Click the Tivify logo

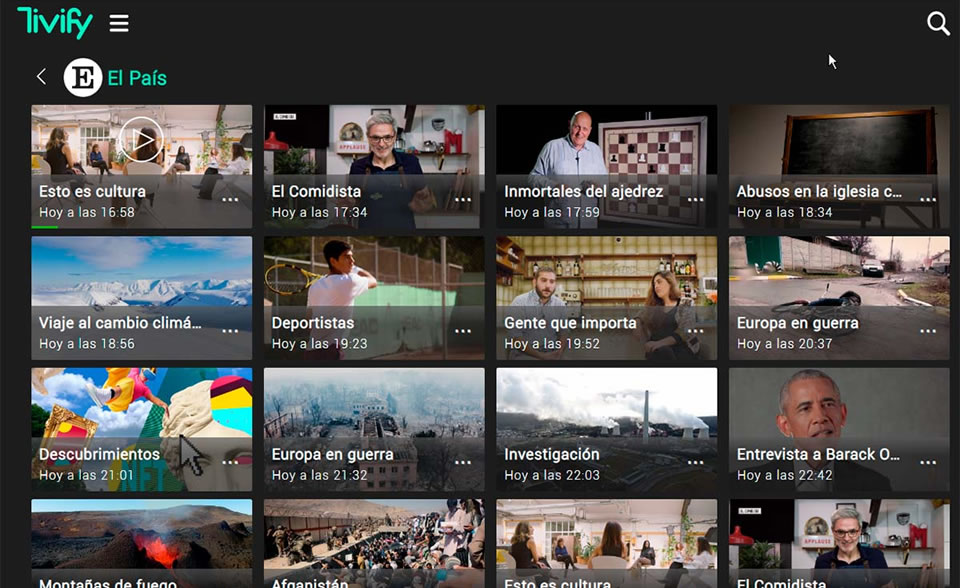[55, 22]
